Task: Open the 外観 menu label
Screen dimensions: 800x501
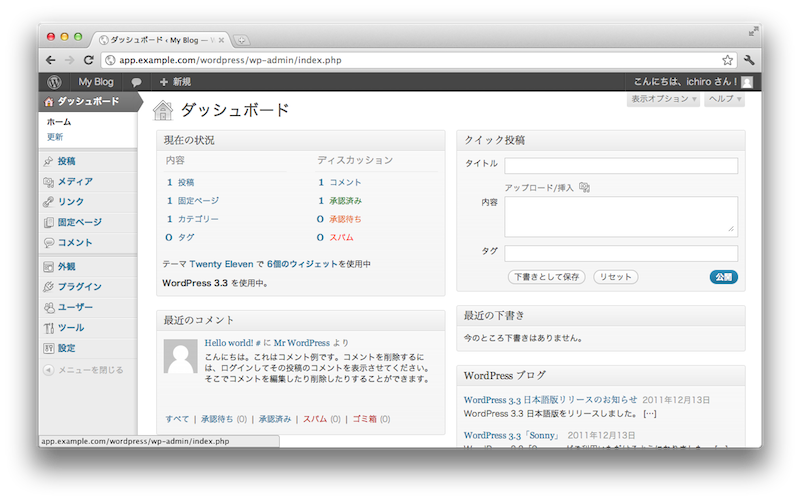Action: [x=66, y=267]
